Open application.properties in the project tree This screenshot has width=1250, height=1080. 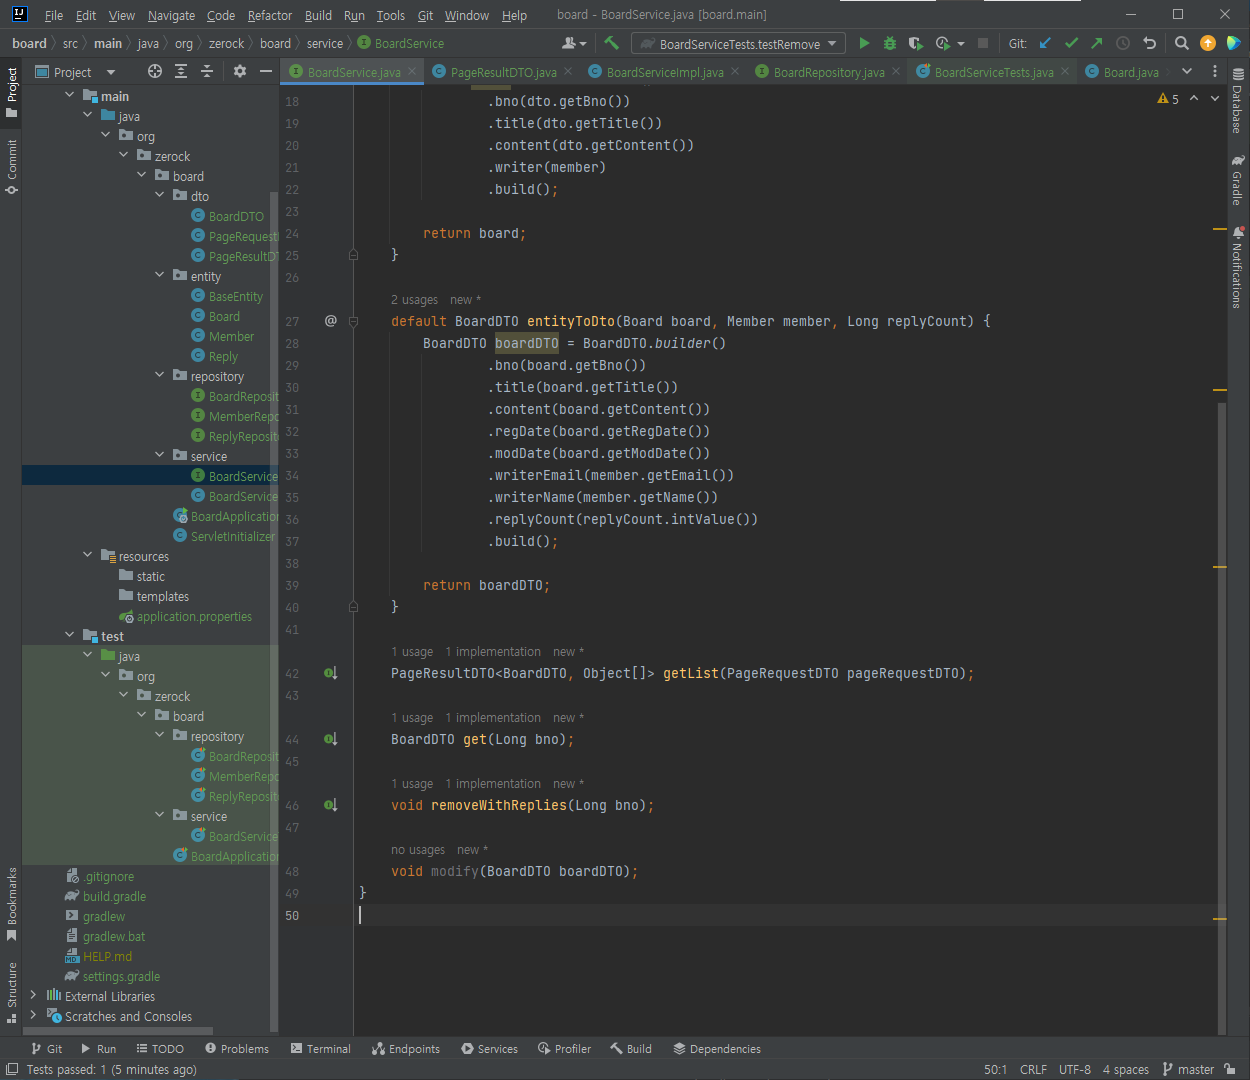194,616
